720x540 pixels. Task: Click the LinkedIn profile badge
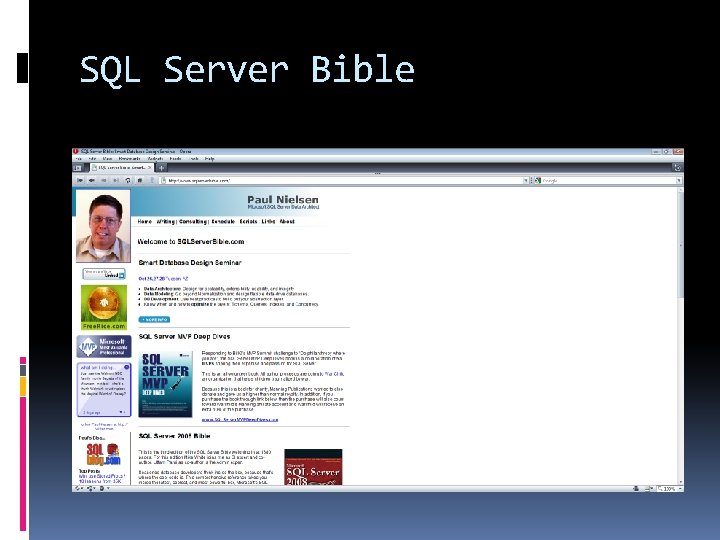point(104,274)
